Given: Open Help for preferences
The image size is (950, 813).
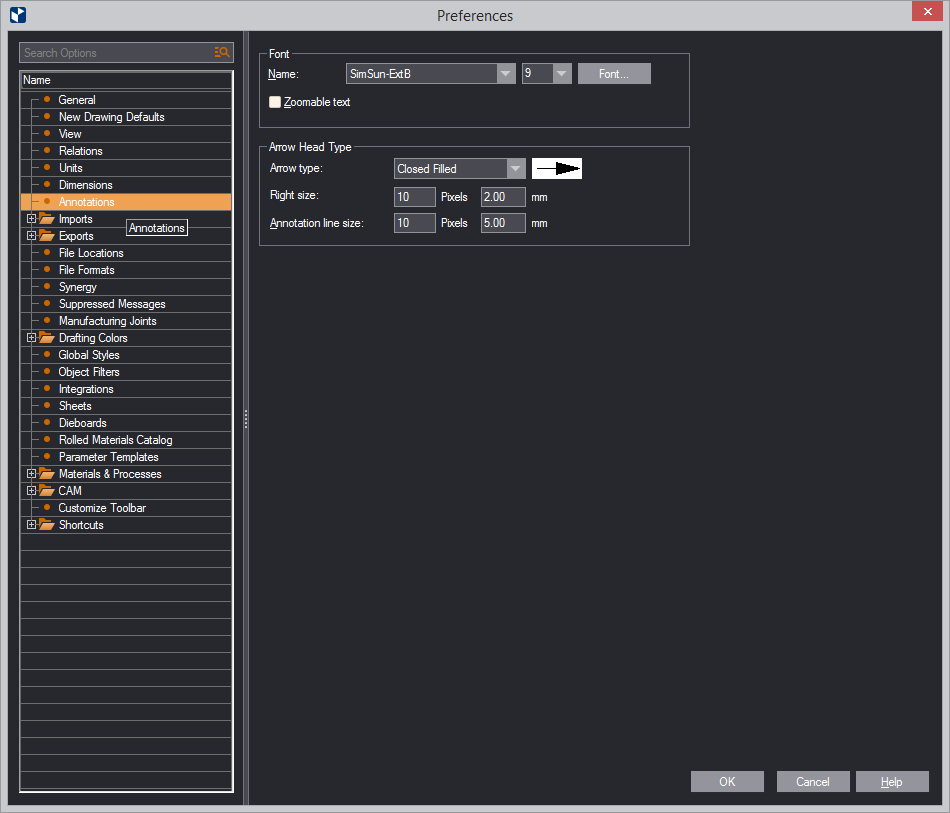Looking at the screenshot, I should pyautogui.click(x=892, y=781).
